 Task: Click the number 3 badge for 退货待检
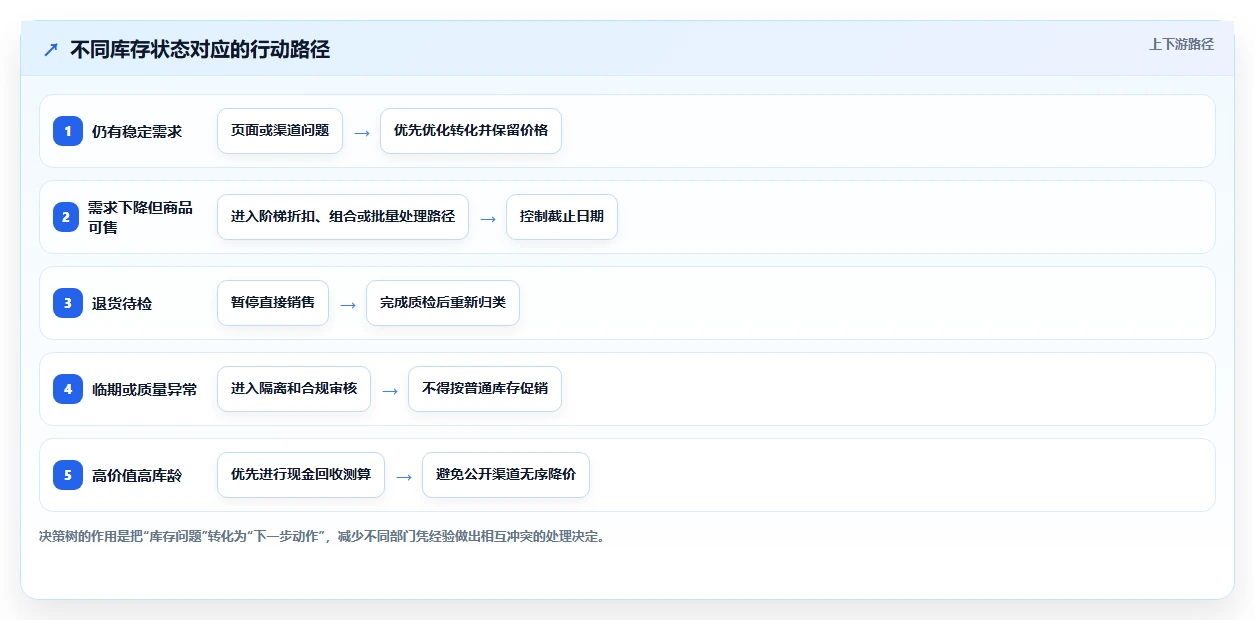pyautogui.click(x=68, y=302)
